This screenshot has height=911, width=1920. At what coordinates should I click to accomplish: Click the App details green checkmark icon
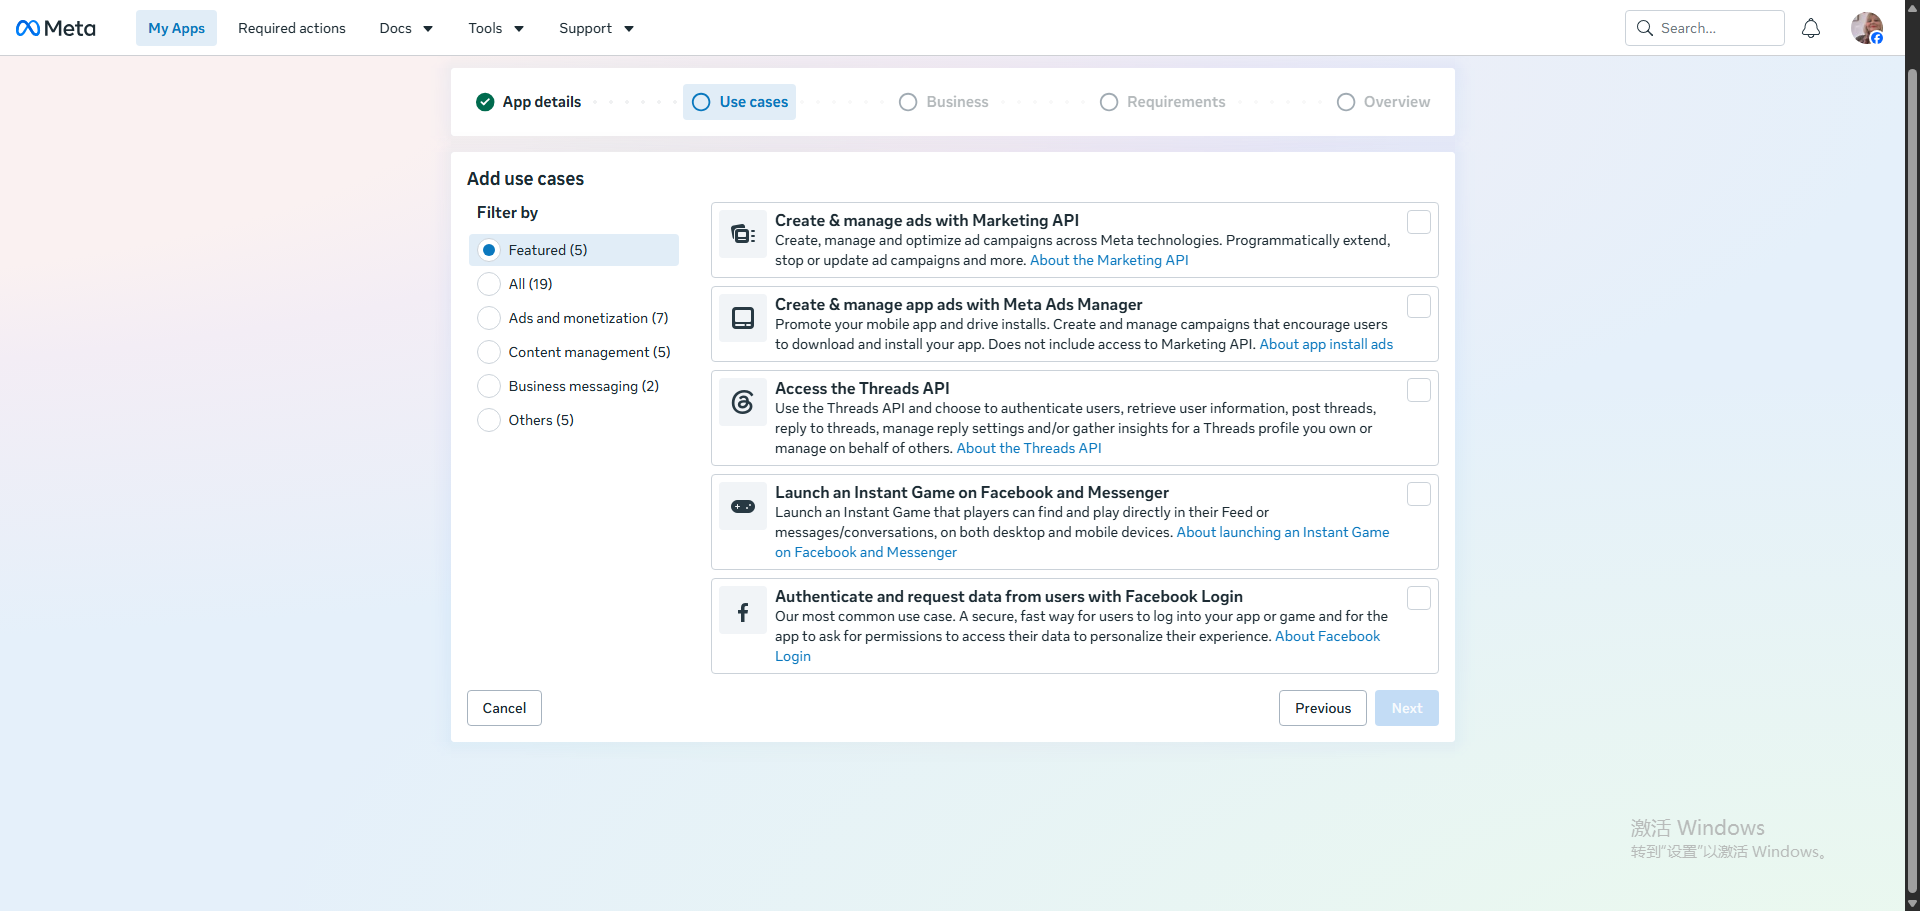click(x=485, y=102)
